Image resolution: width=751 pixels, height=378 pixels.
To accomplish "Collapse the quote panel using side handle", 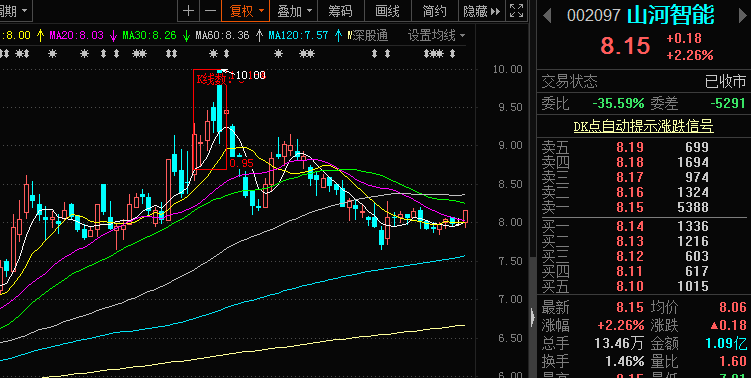I will 533,317.
